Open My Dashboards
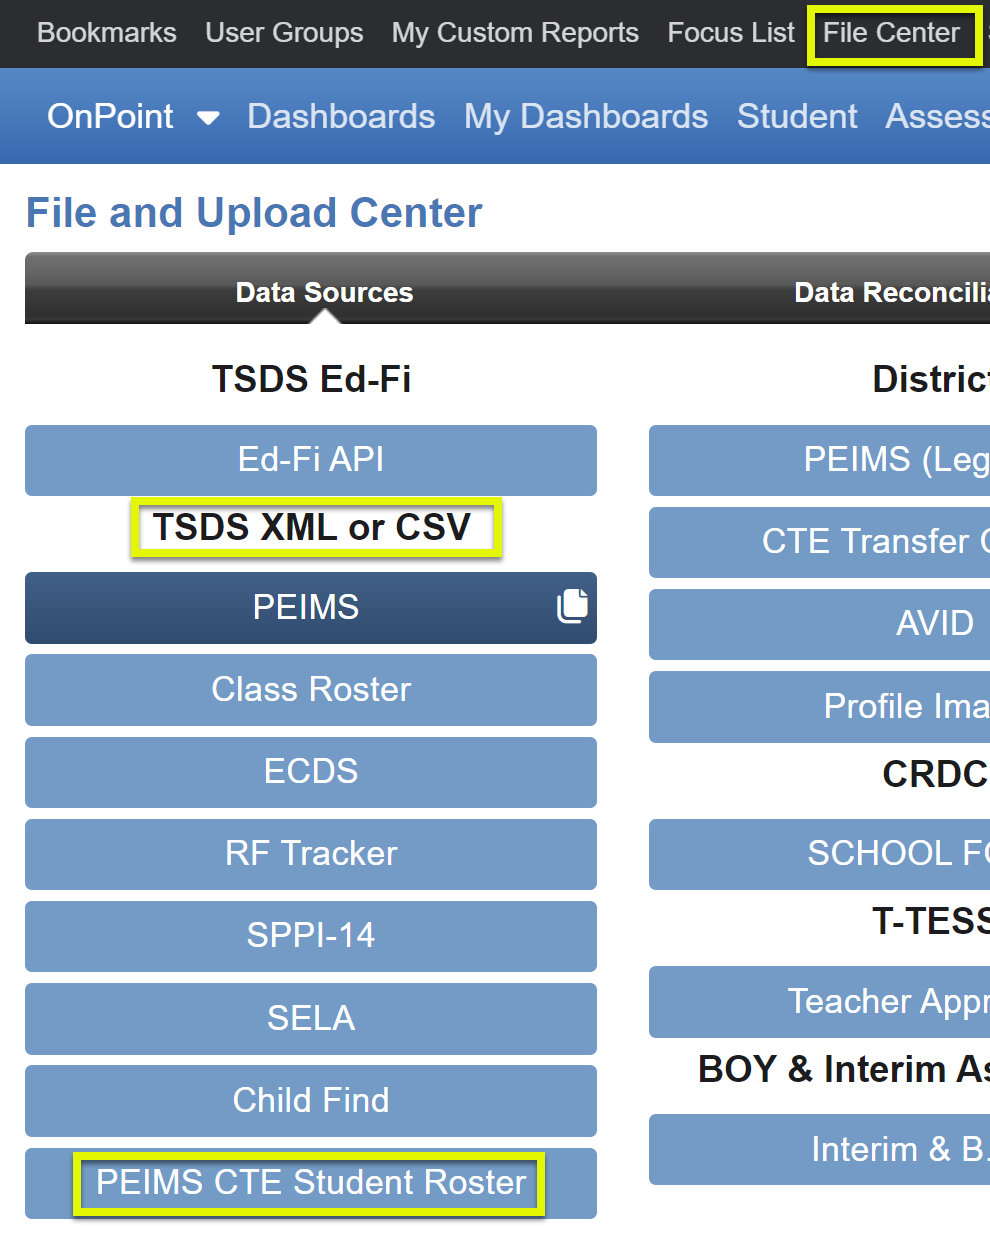This screenshot has width=990, height=1254. (586, 116)
